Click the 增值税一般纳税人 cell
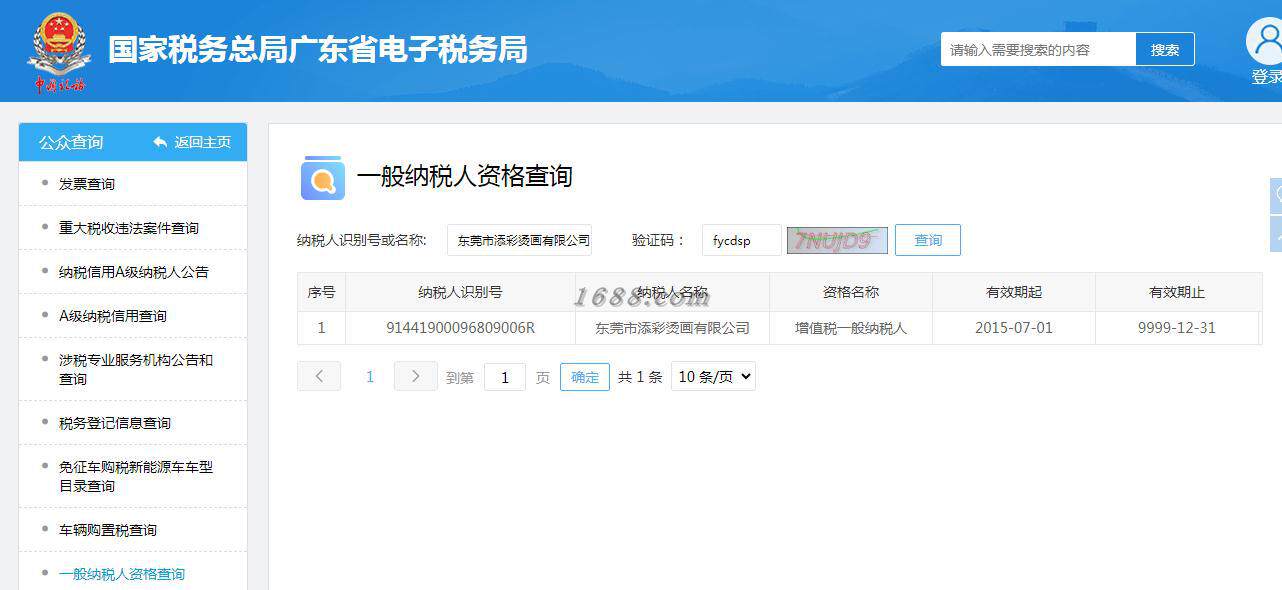This screenshot has height=590, width=1282. [x=851, y=327]
